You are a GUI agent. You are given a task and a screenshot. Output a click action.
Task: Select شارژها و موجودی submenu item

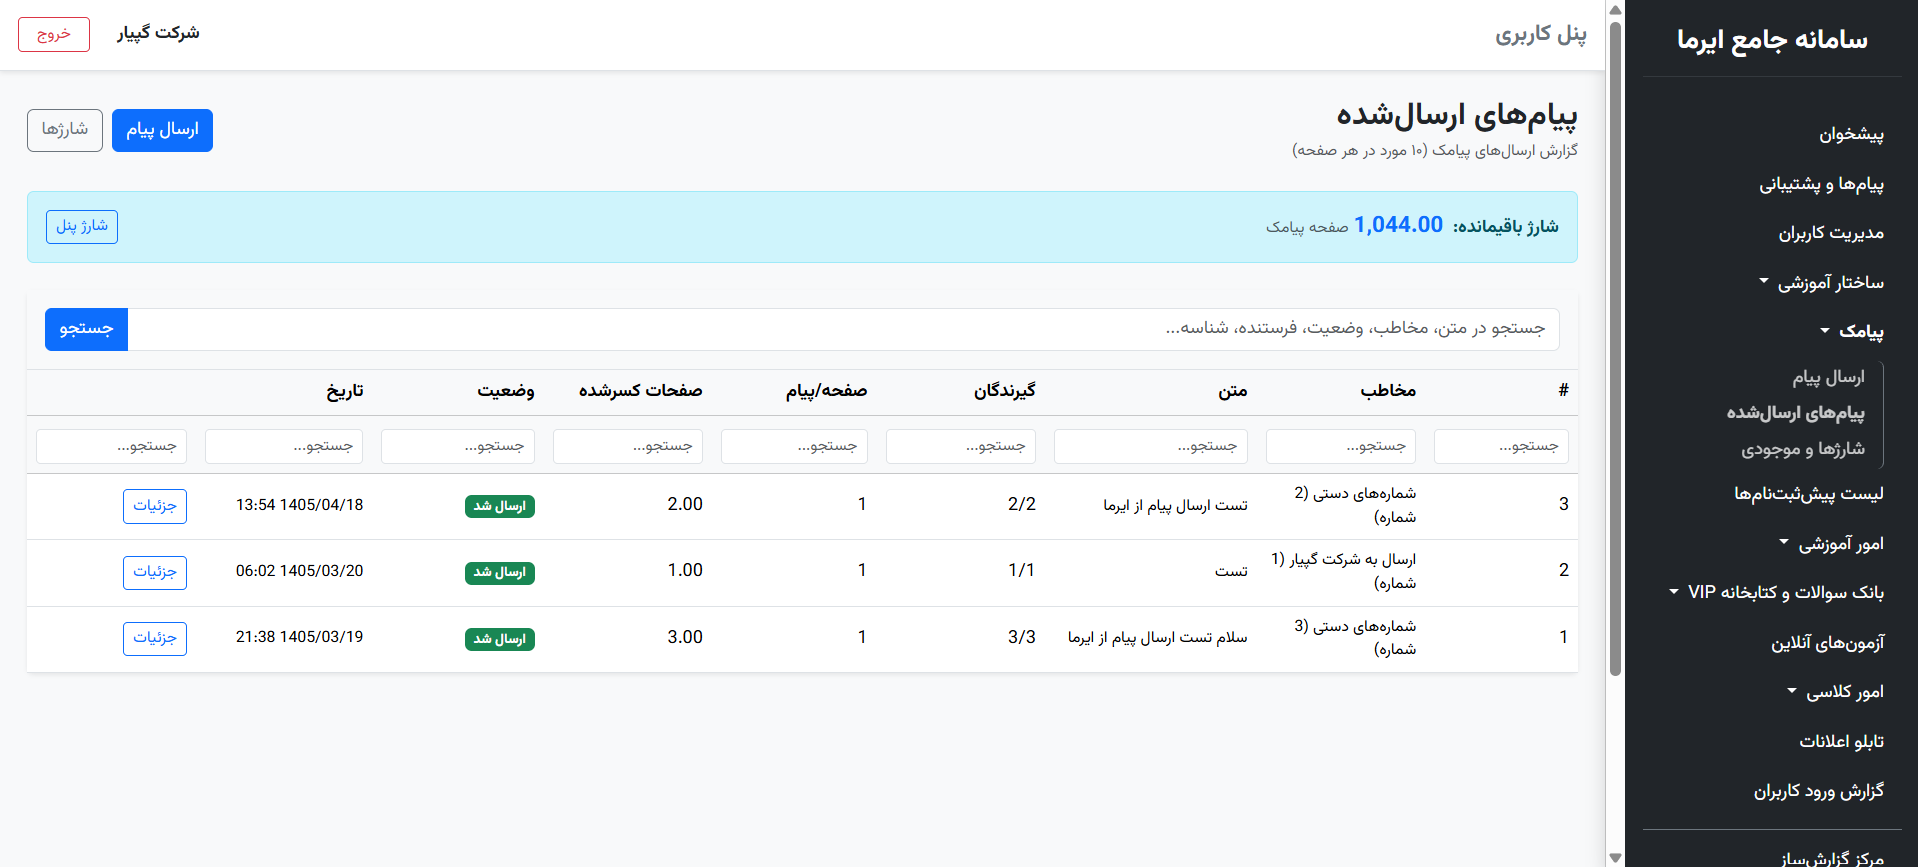(1803, 449)
